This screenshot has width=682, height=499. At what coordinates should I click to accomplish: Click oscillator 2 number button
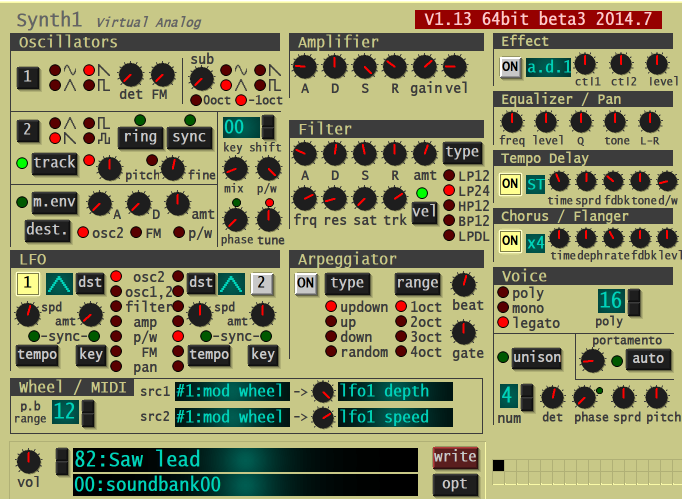pos(27,131)
